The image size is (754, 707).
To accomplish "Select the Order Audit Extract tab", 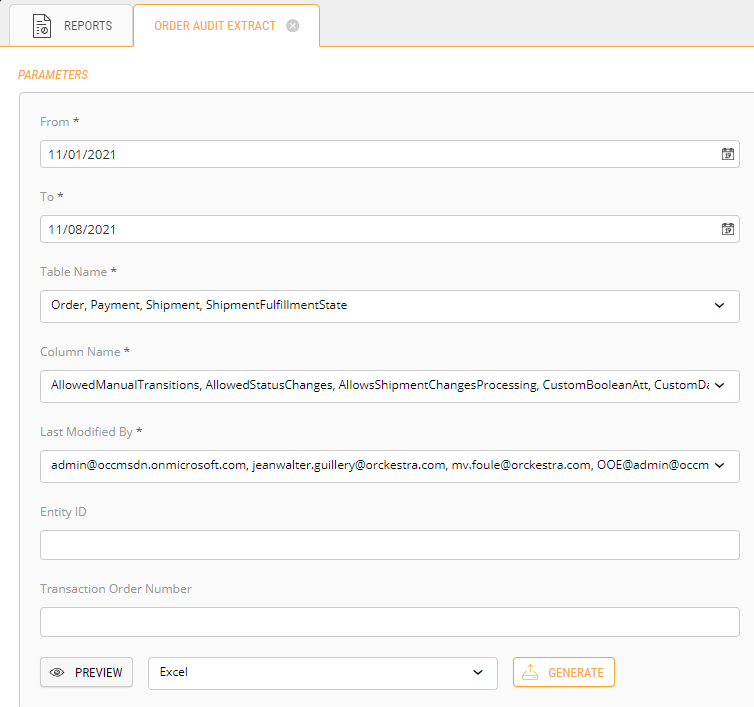I will [214, 26].
